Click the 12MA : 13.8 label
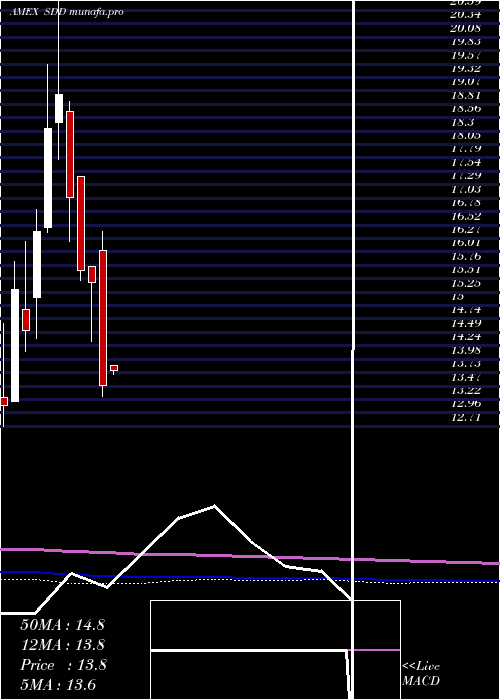Image resolution: width=500 pixels, height=700 pixels. pyautogui.click(x=62, y=645)
